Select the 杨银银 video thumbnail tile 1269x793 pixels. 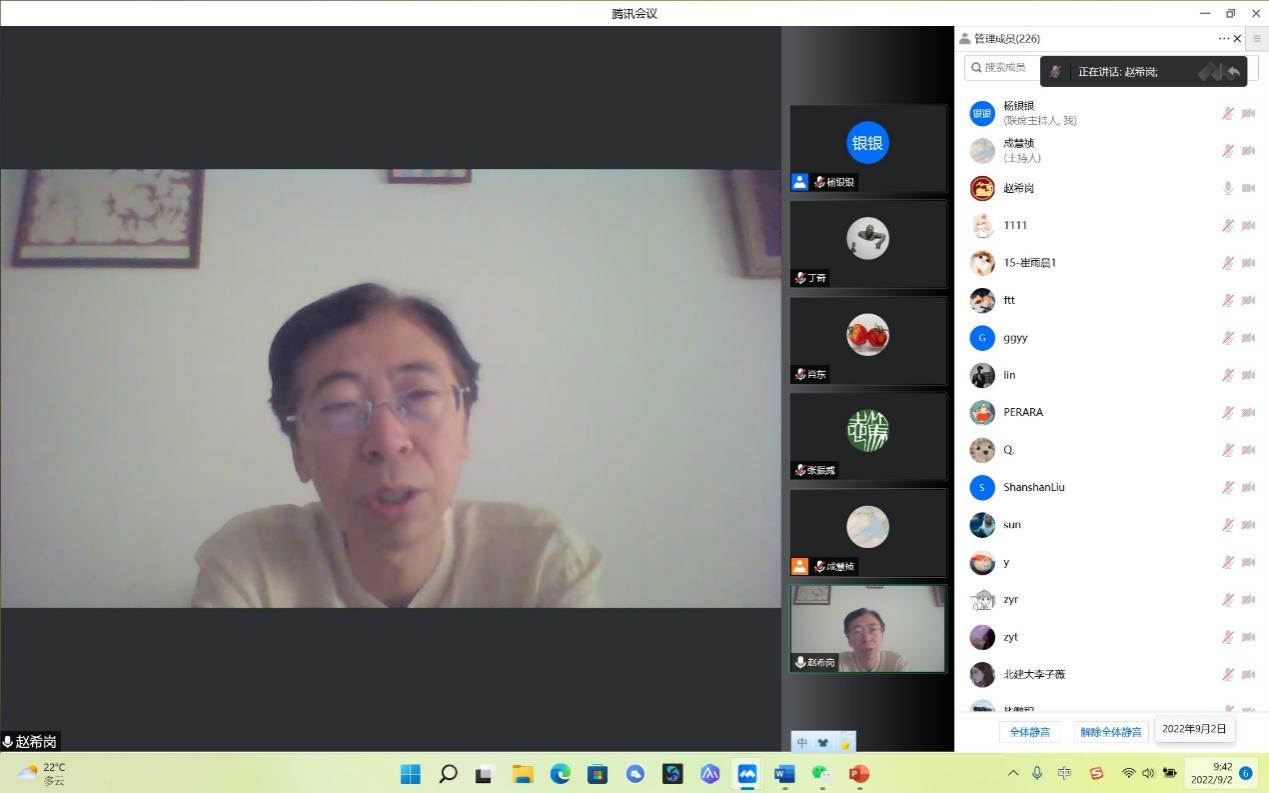867,148
